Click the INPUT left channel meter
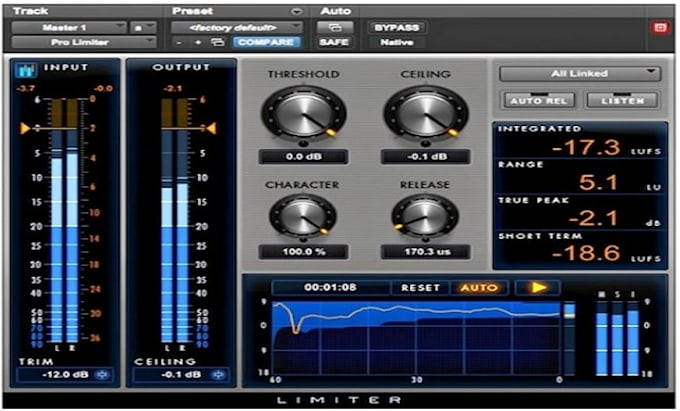Screen dimensions: 680x411 57,221
